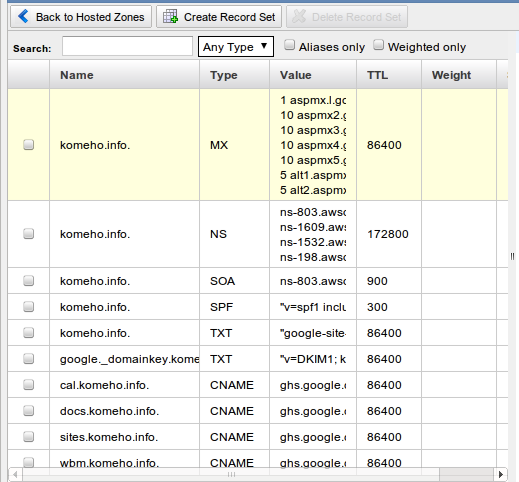Screen dimensions: 519x482
Task: Sort by the Name column header
Action: coord(124,75)
